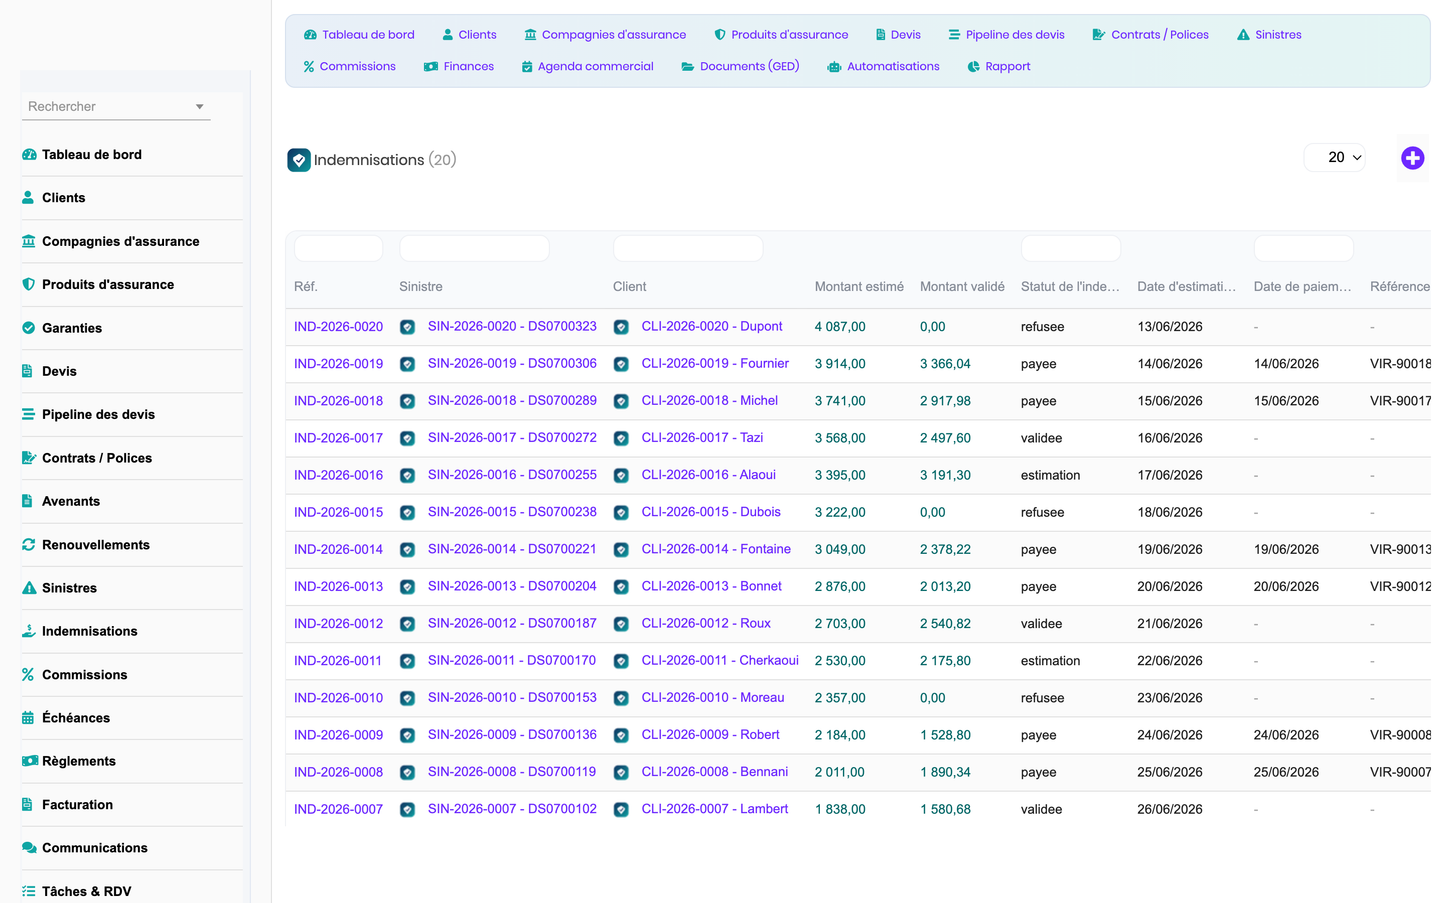The image size is (1445, 903).
Task: Open the Pipeline des devis top tab
Action: click(x=1006, y=35)
